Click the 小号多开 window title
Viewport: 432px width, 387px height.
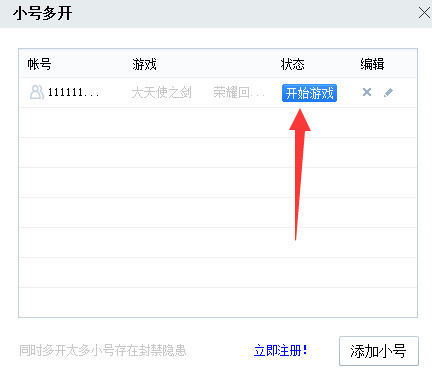tap(42, 14)
